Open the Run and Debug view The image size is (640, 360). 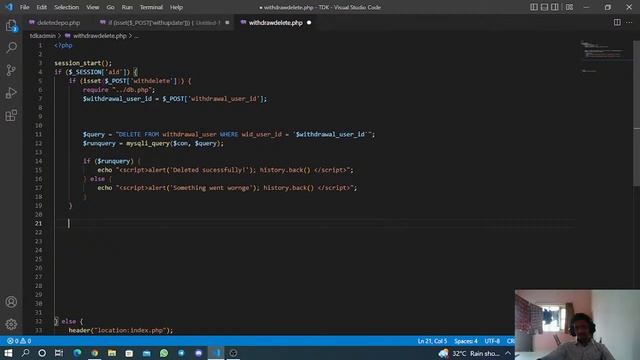[11, 93]
